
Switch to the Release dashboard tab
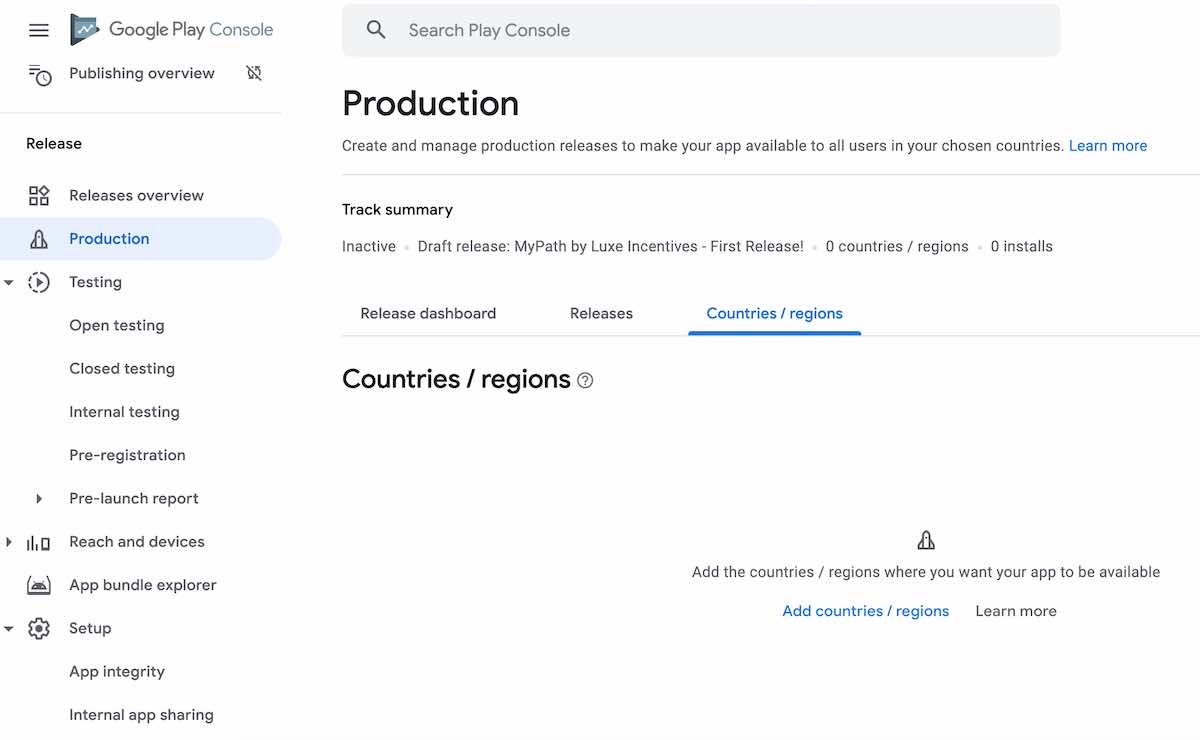click(428, 313)
